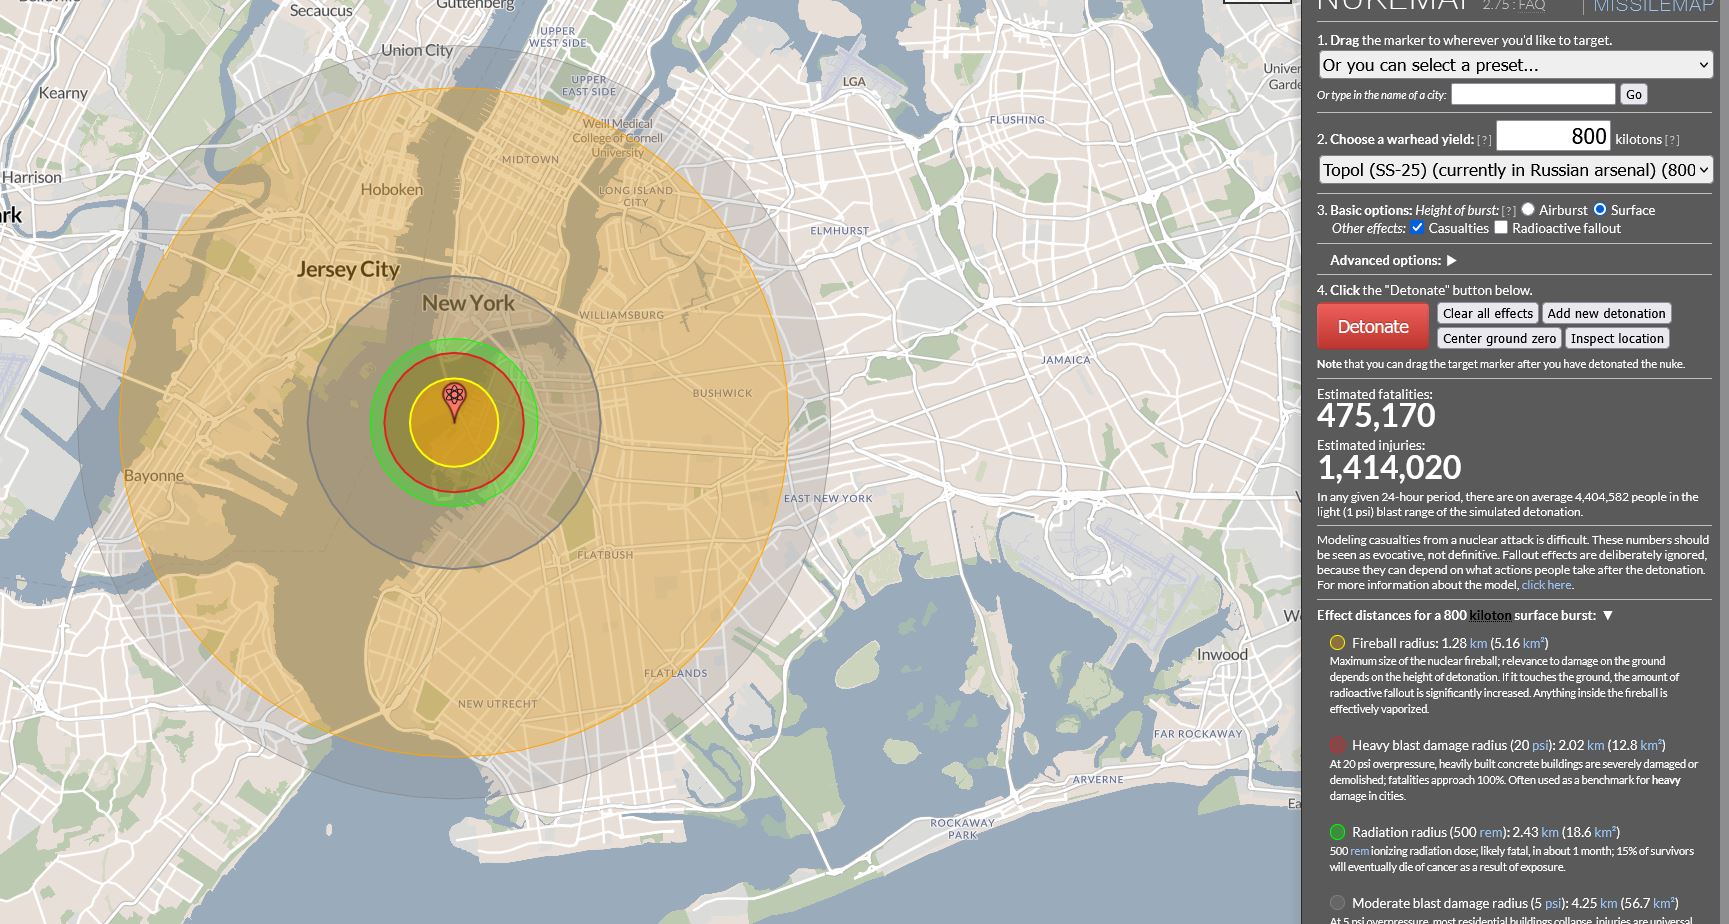The height and width of the screenshot is (924, 1729).
Task: Expand the Advanced options triangle
Action: tap(1451, 260)
